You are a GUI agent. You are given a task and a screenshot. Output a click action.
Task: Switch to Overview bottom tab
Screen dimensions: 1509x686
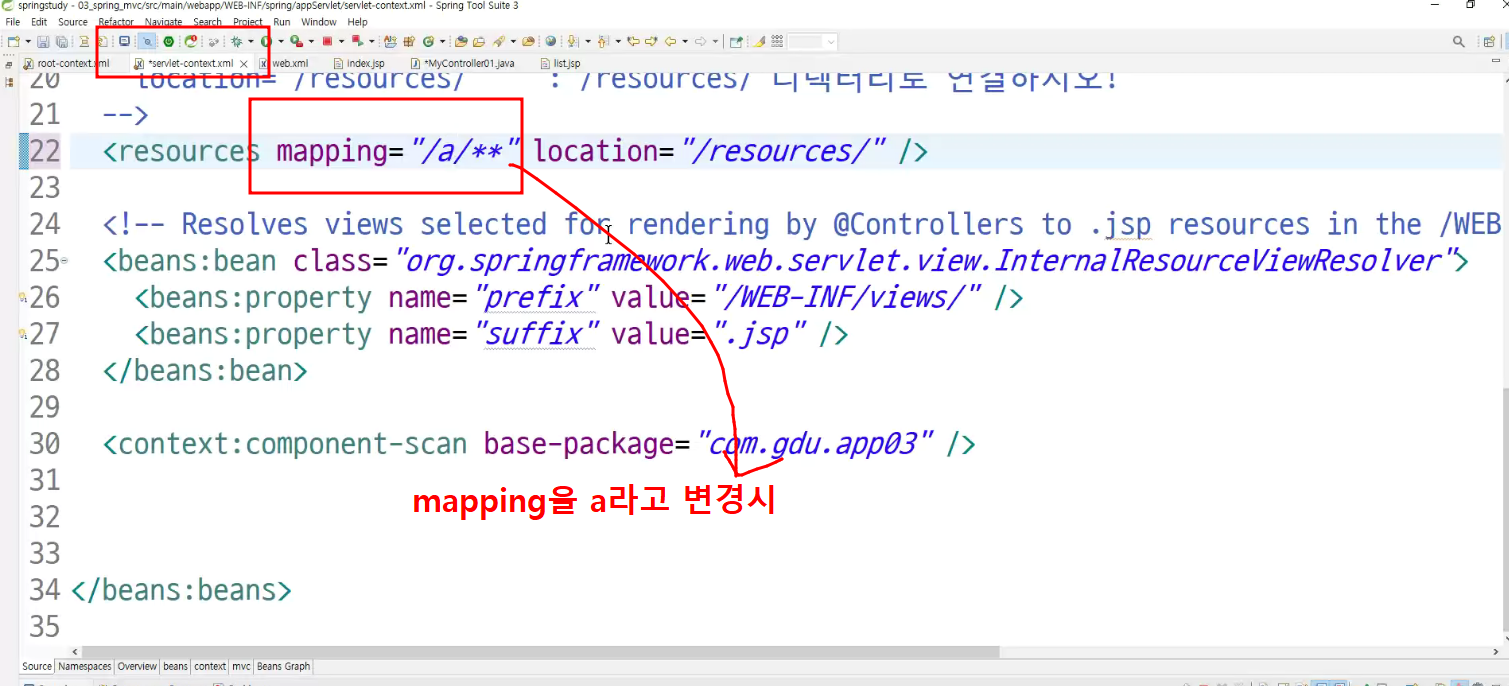pyautogui.click(x=137, y=666)
